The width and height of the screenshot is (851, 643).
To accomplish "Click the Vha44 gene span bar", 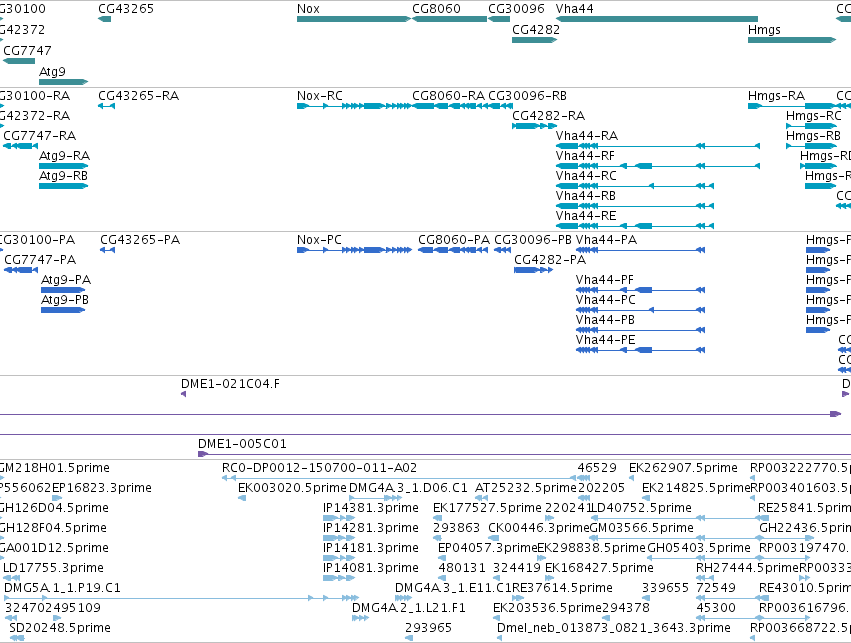I will tap(657, 19).
